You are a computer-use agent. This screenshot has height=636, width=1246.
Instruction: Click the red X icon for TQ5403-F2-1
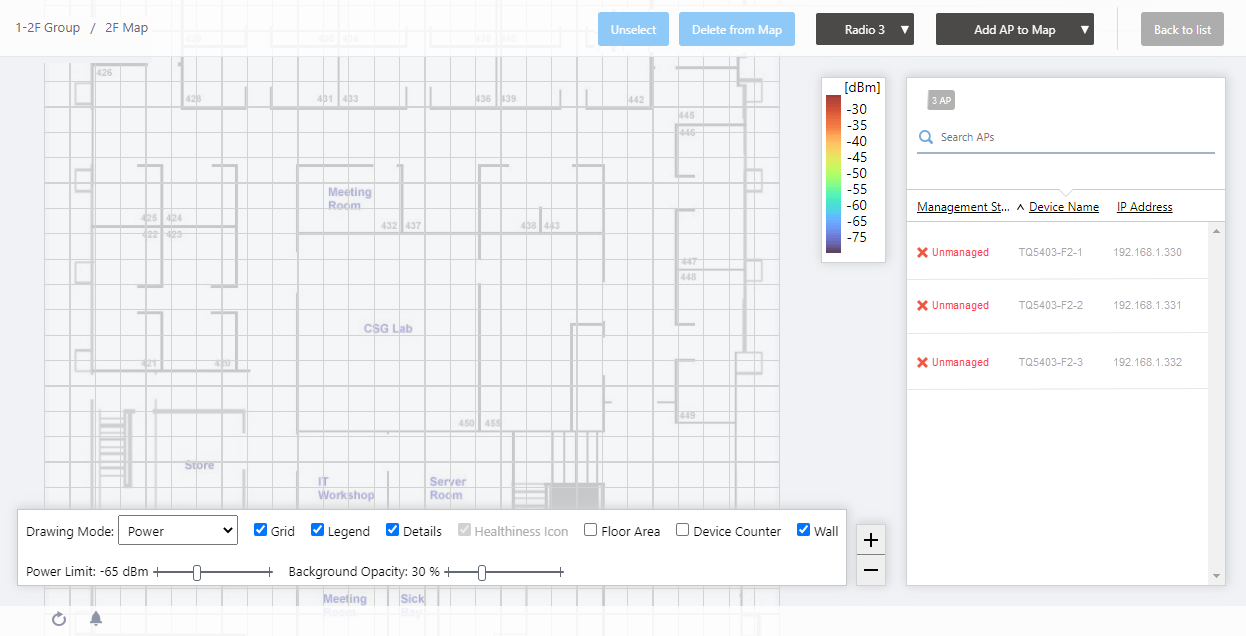tap(922, 252)
